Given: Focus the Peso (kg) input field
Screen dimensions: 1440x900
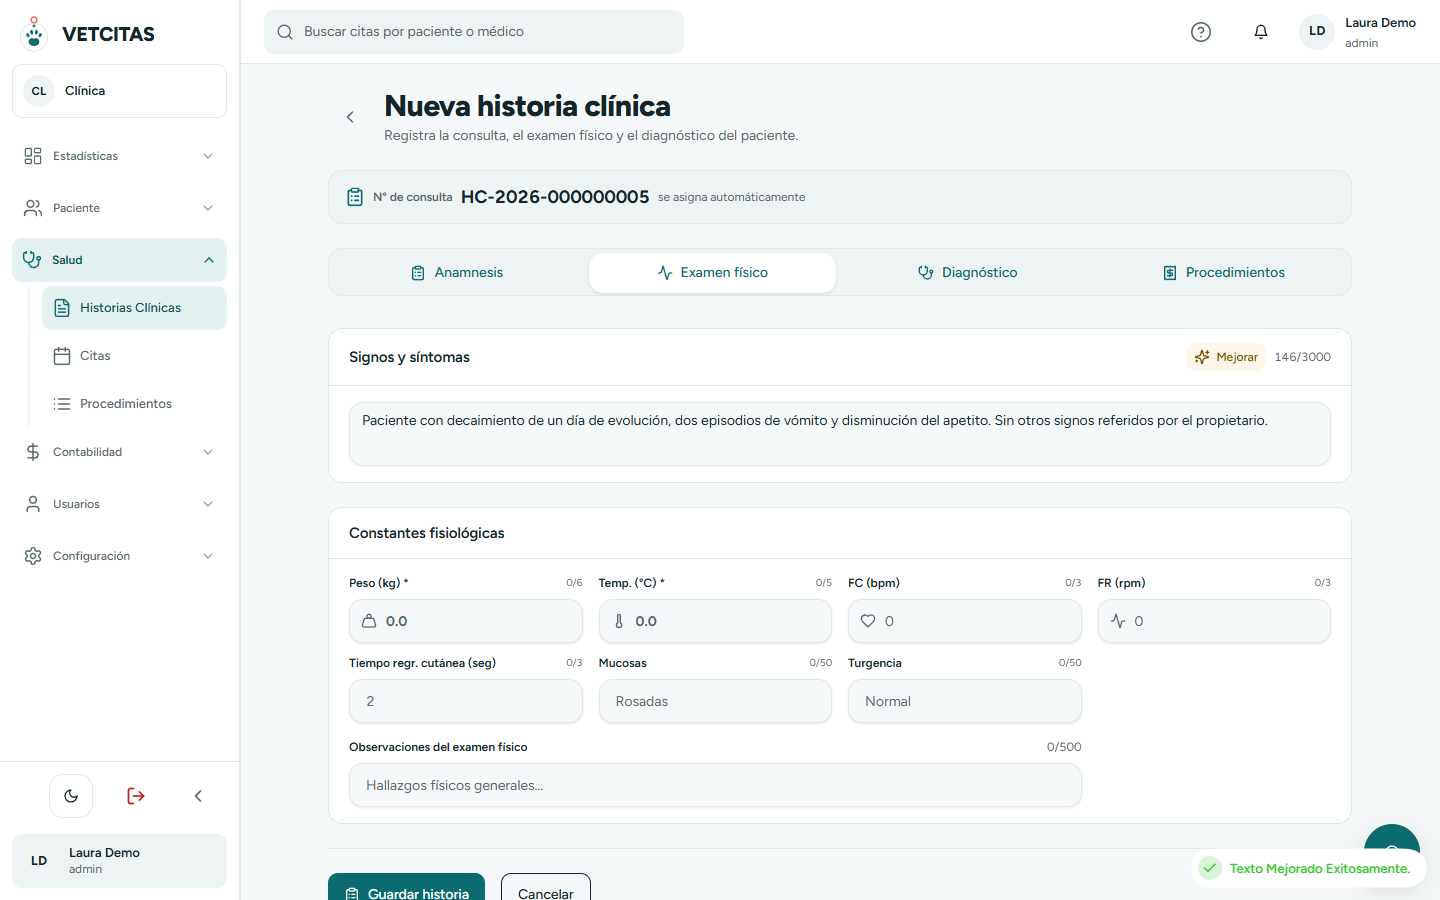Looking at the screenshot, I should (466, 621).
